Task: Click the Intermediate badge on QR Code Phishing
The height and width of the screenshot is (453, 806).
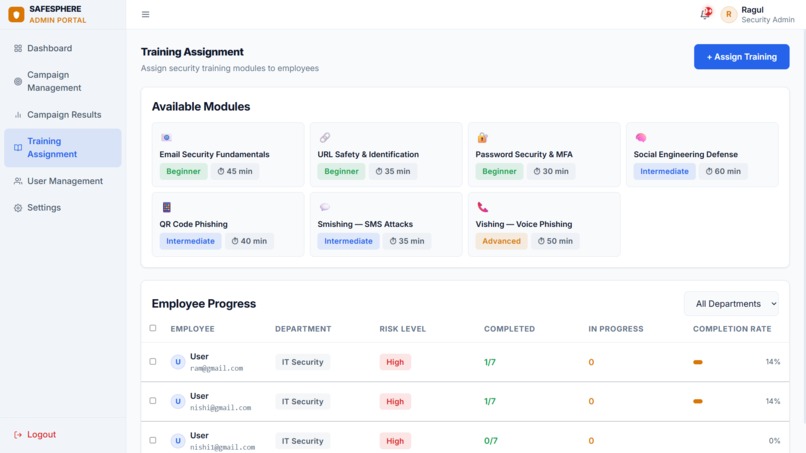Action: tap(190, 241)
